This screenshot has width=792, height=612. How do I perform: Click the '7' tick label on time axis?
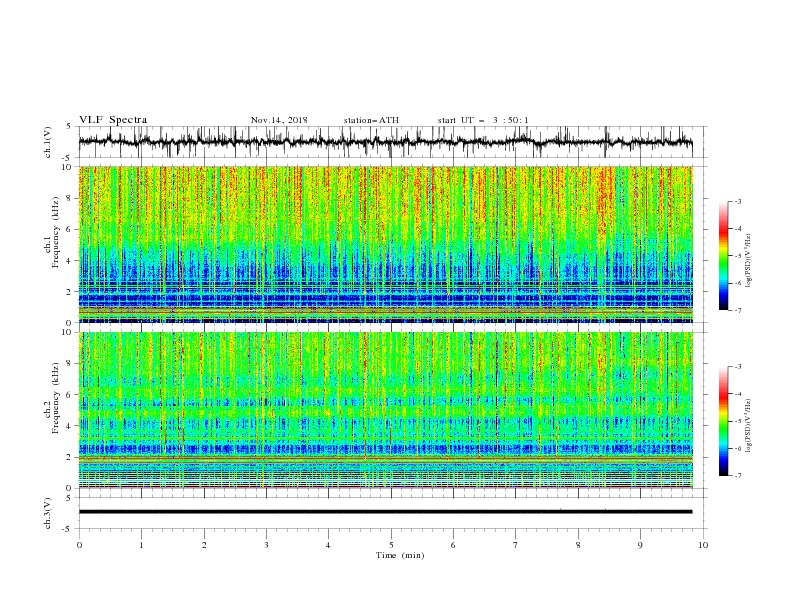tap(516, 545)
